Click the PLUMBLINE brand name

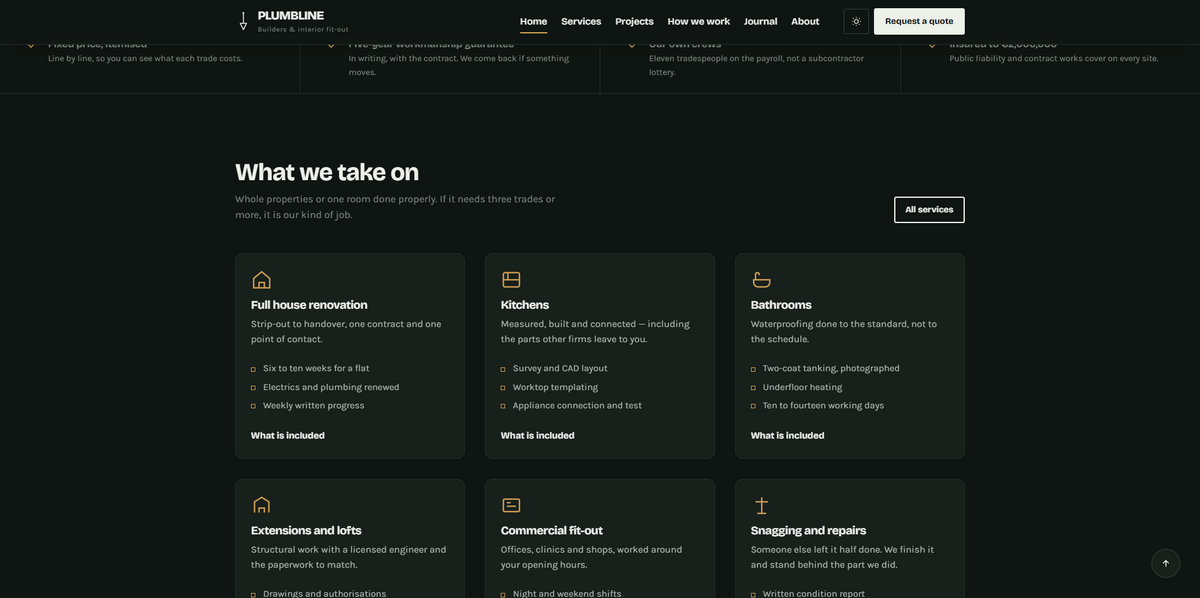[291, 15]
